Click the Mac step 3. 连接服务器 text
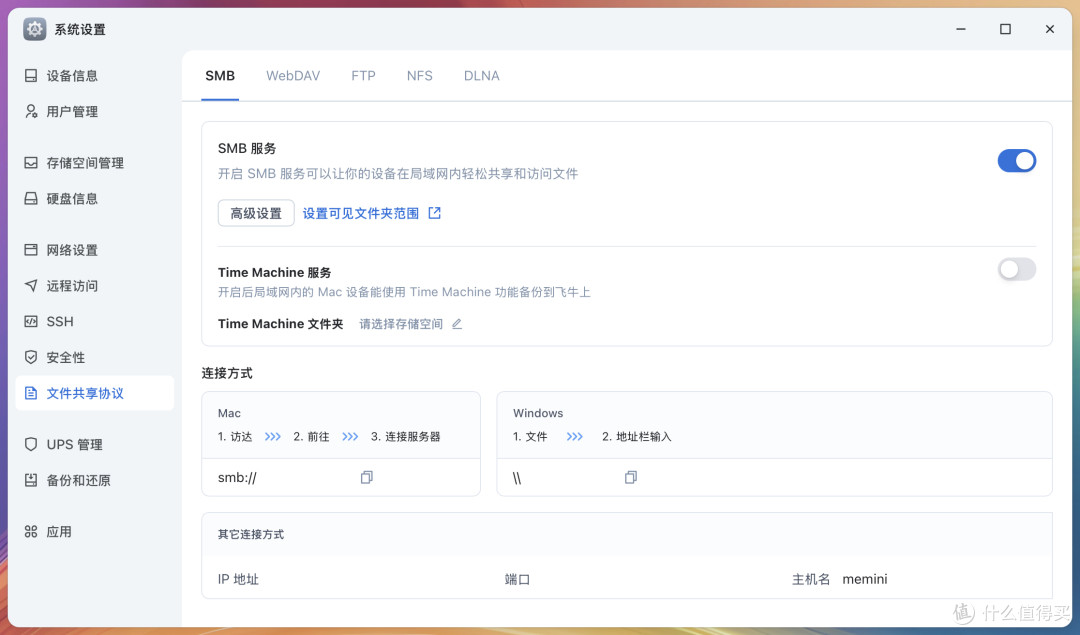Screen dimensions: 1080x635 coord(406,437)
